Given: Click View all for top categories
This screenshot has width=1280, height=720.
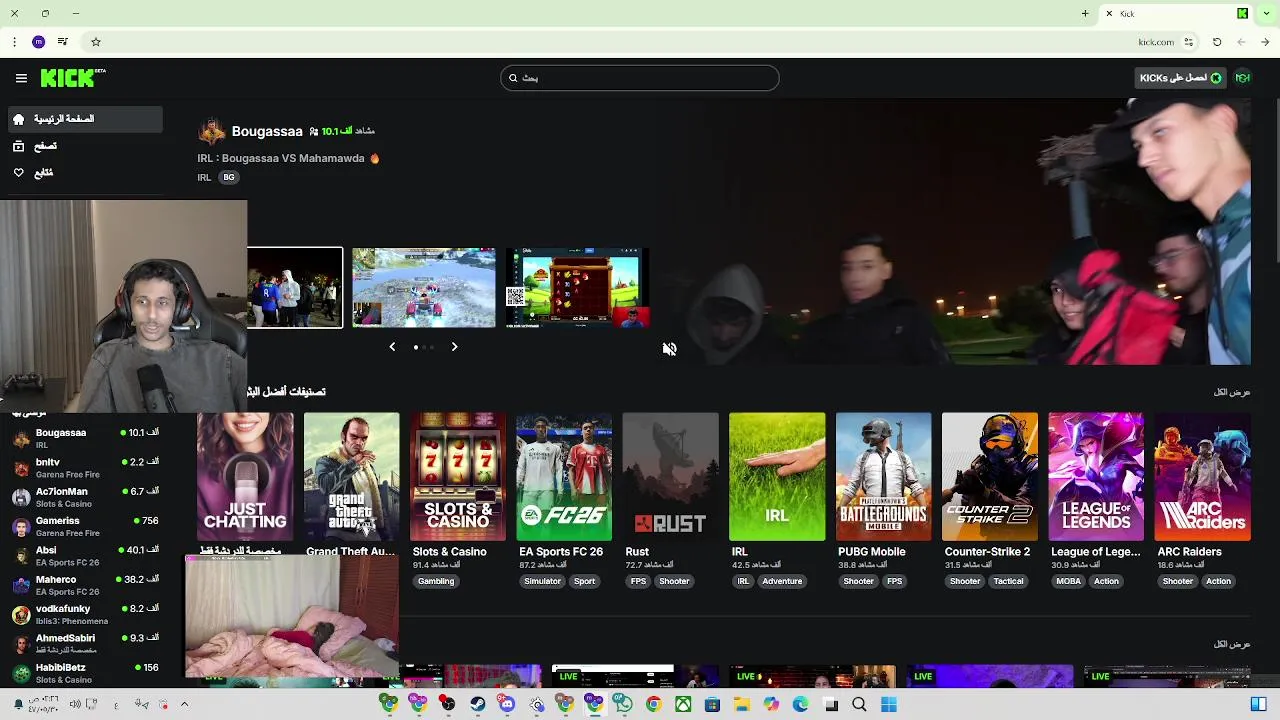Looking at the screenshot, I should 1232,392.
